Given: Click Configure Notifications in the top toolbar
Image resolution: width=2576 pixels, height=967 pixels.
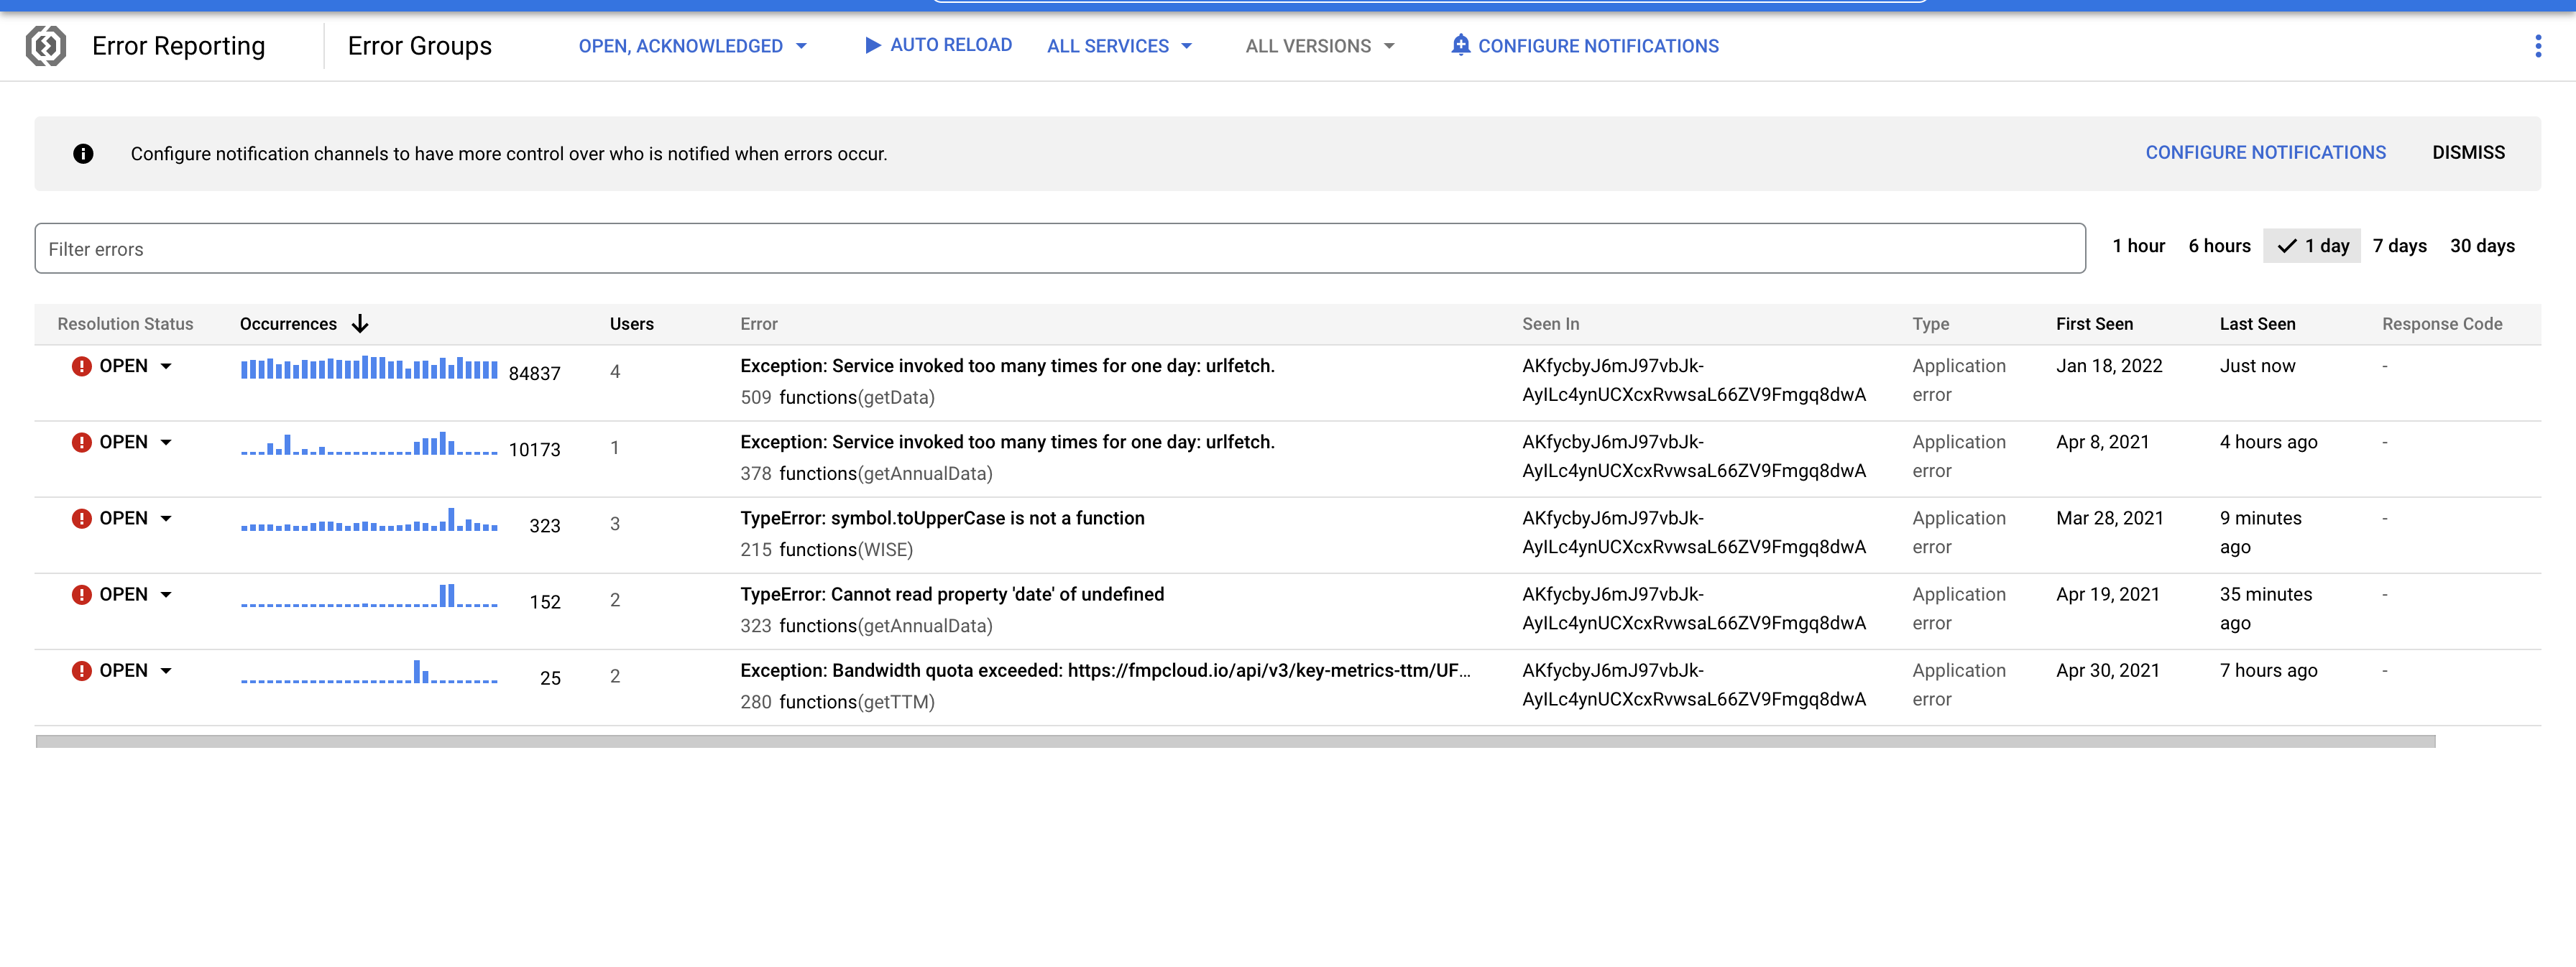Looking at the screenshot, I should coord(1585,46).
